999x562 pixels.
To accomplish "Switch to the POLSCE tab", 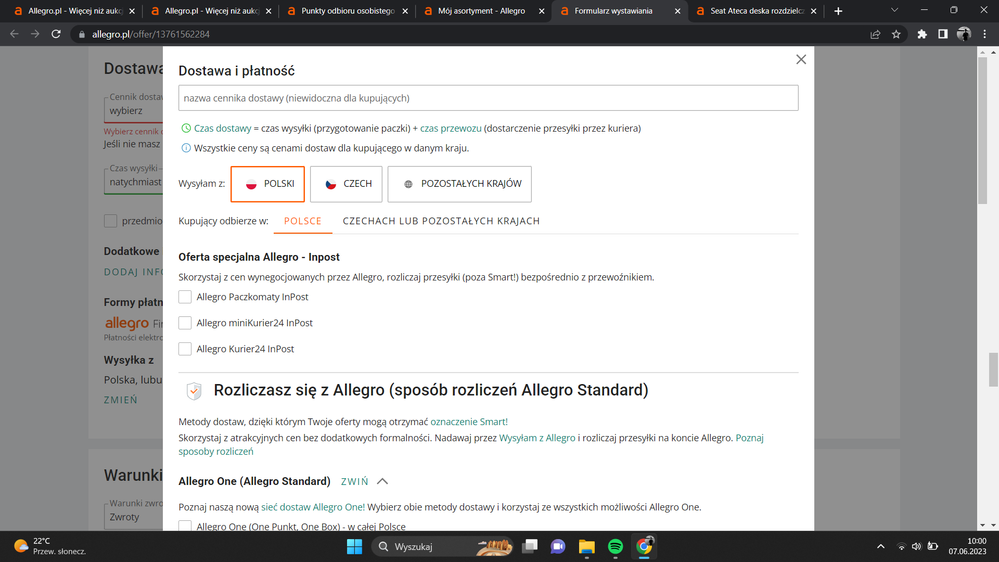I will (303, 220).
